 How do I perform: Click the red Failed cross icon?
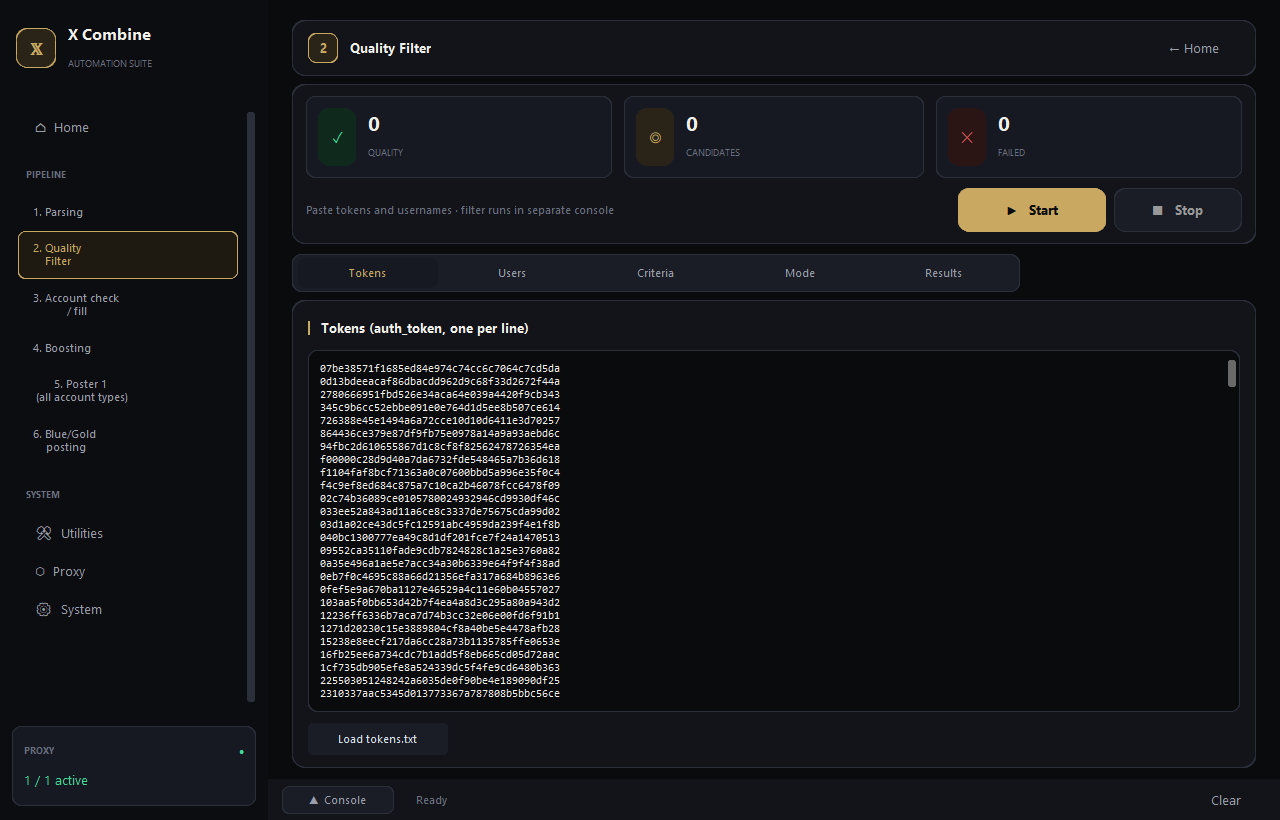[x=967, y=137]
